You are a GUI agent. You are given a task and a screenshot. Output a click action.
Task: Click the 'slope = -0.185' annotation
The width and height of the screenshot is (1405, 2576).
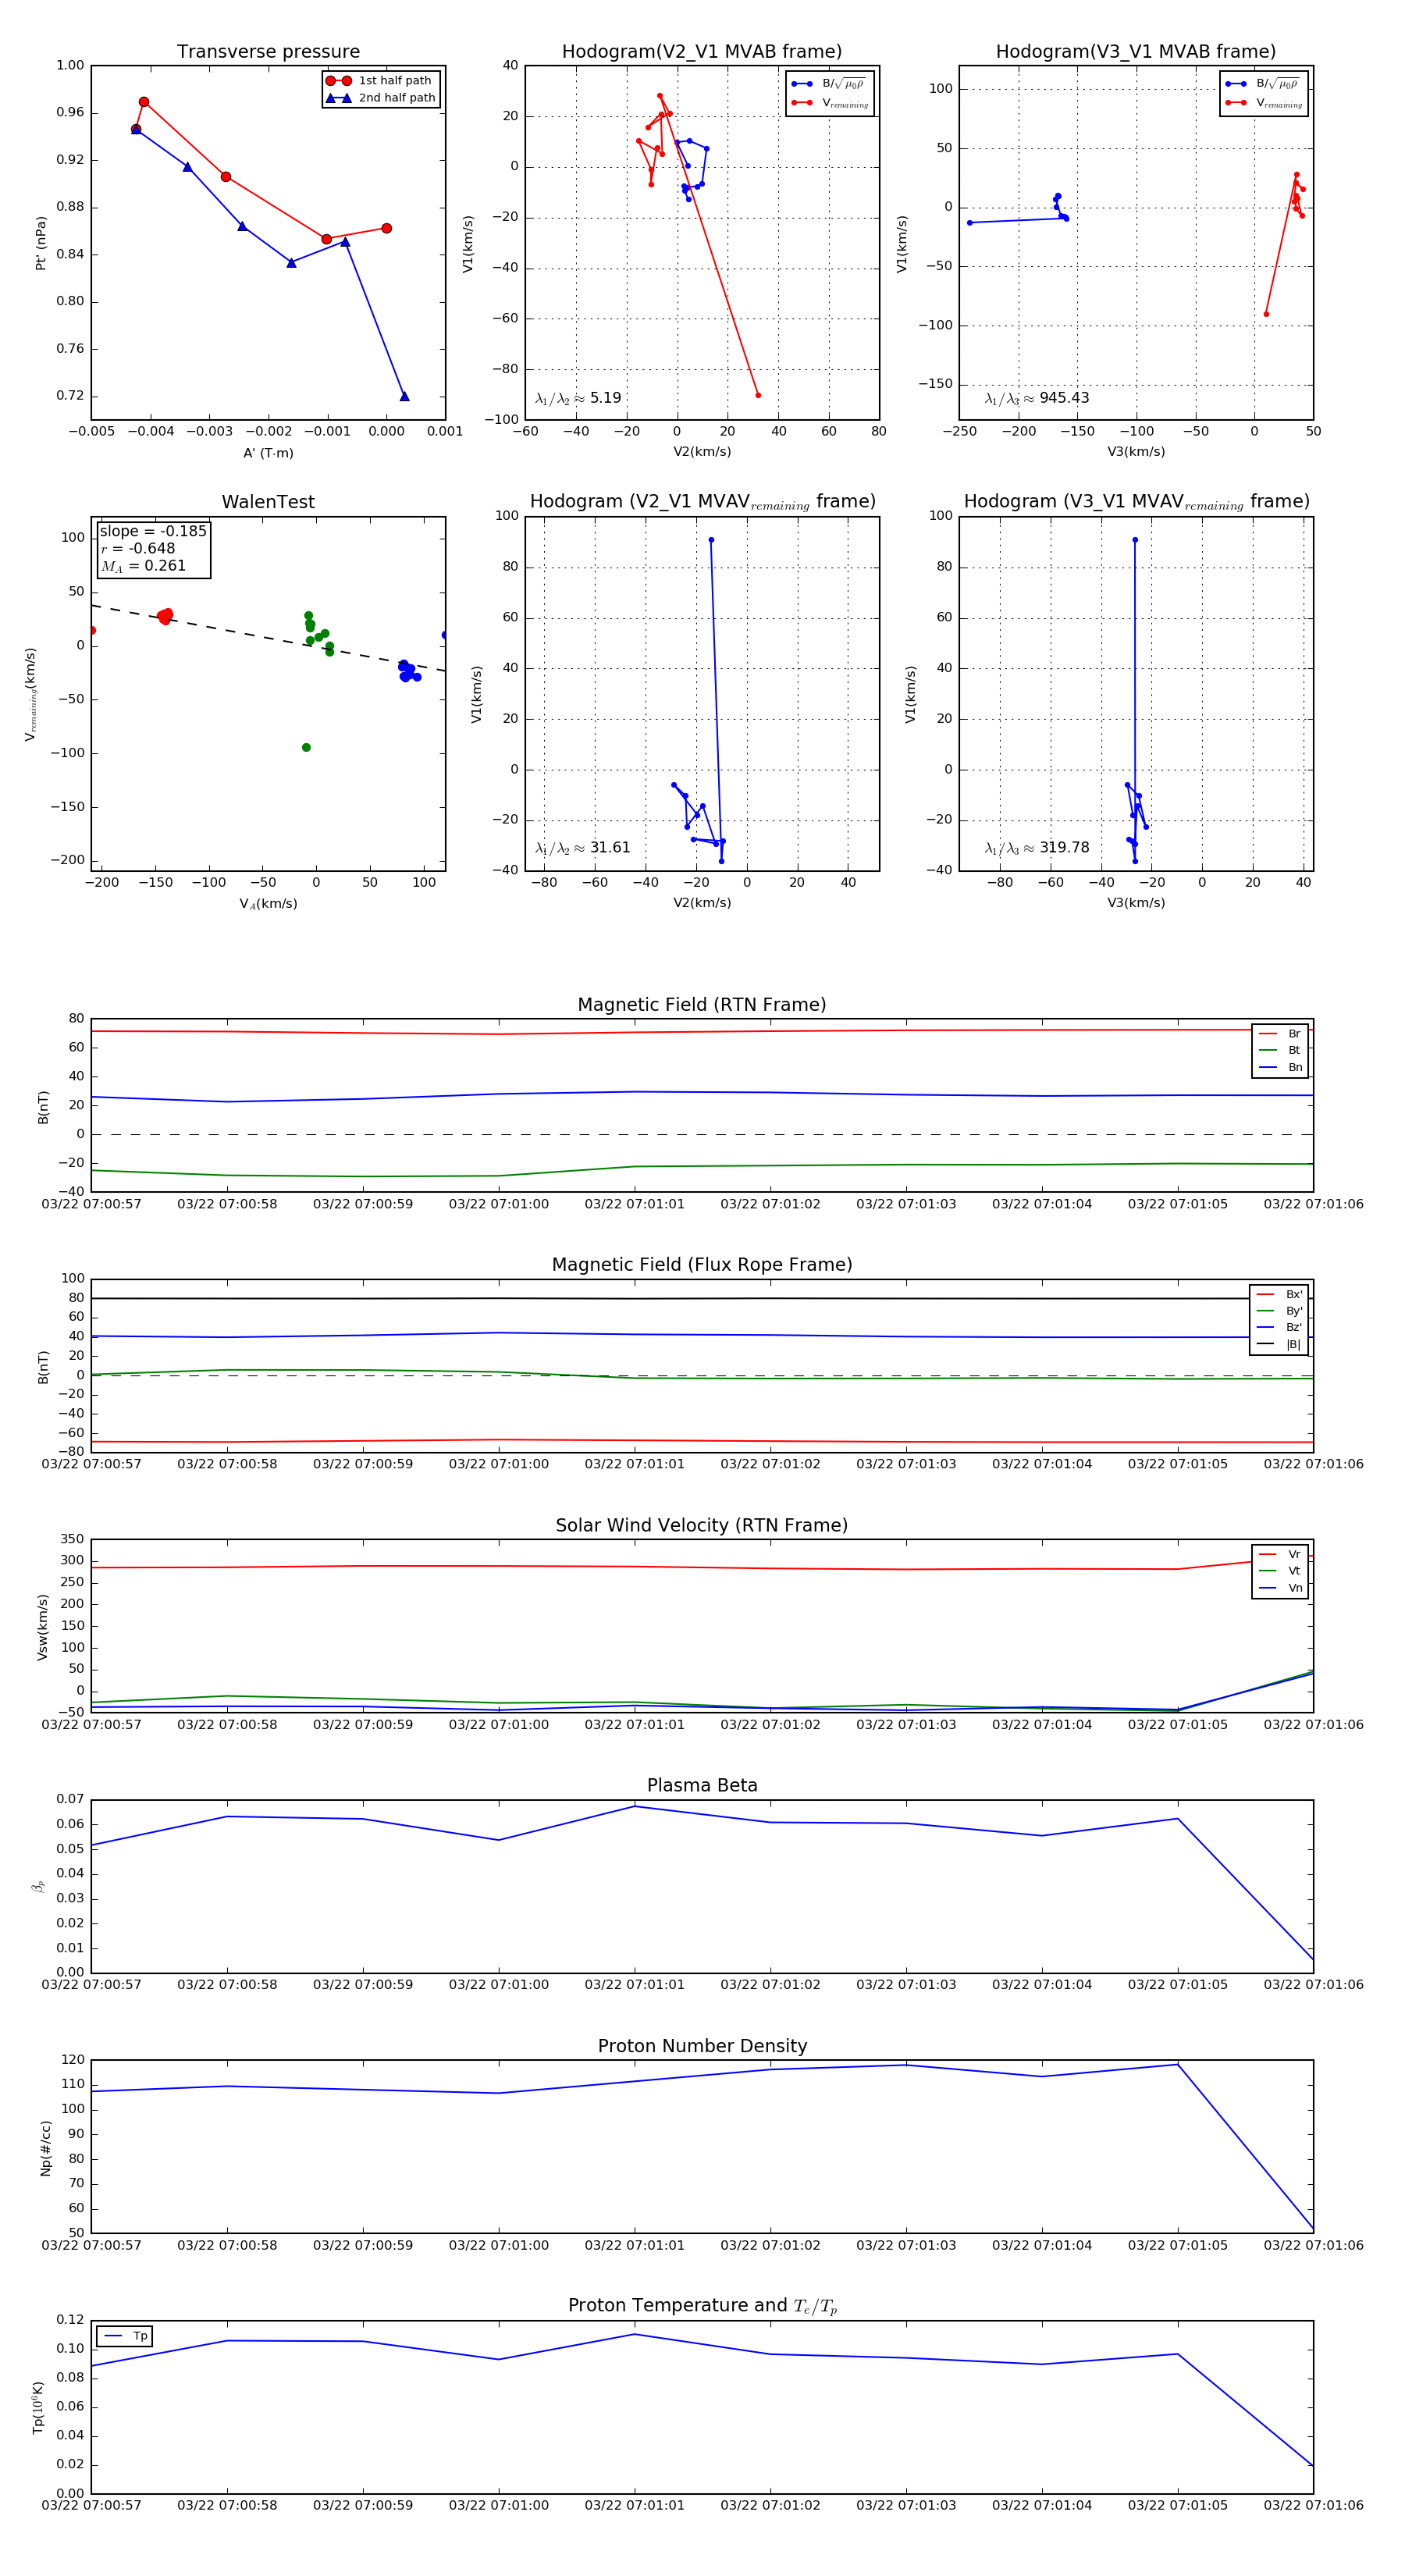point(153,531)
